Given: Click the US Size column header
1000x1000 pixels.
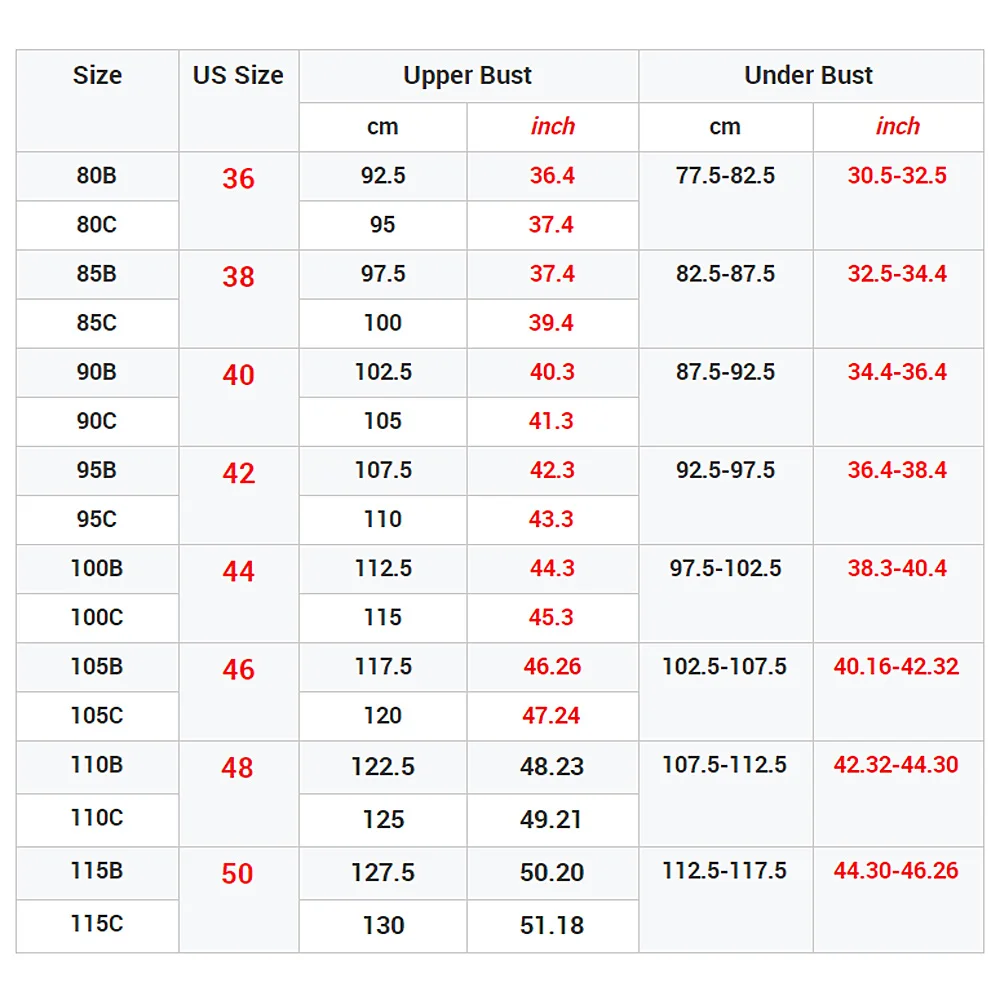Looking at the screenshot, I should 238,76.
